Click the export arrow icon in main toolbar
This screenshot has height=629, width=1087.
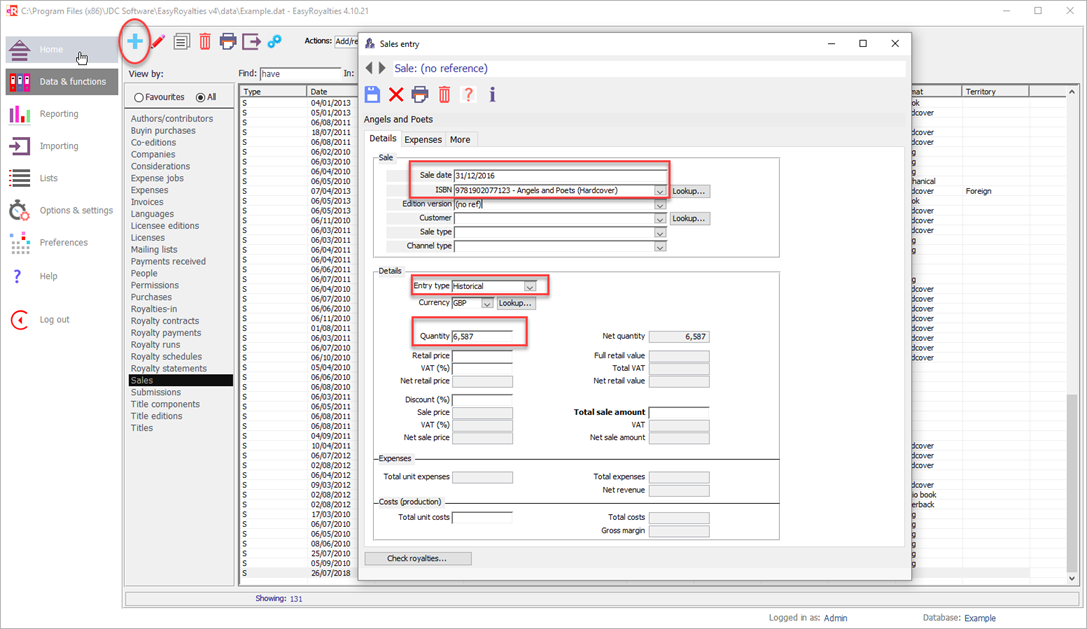point(251,42)
